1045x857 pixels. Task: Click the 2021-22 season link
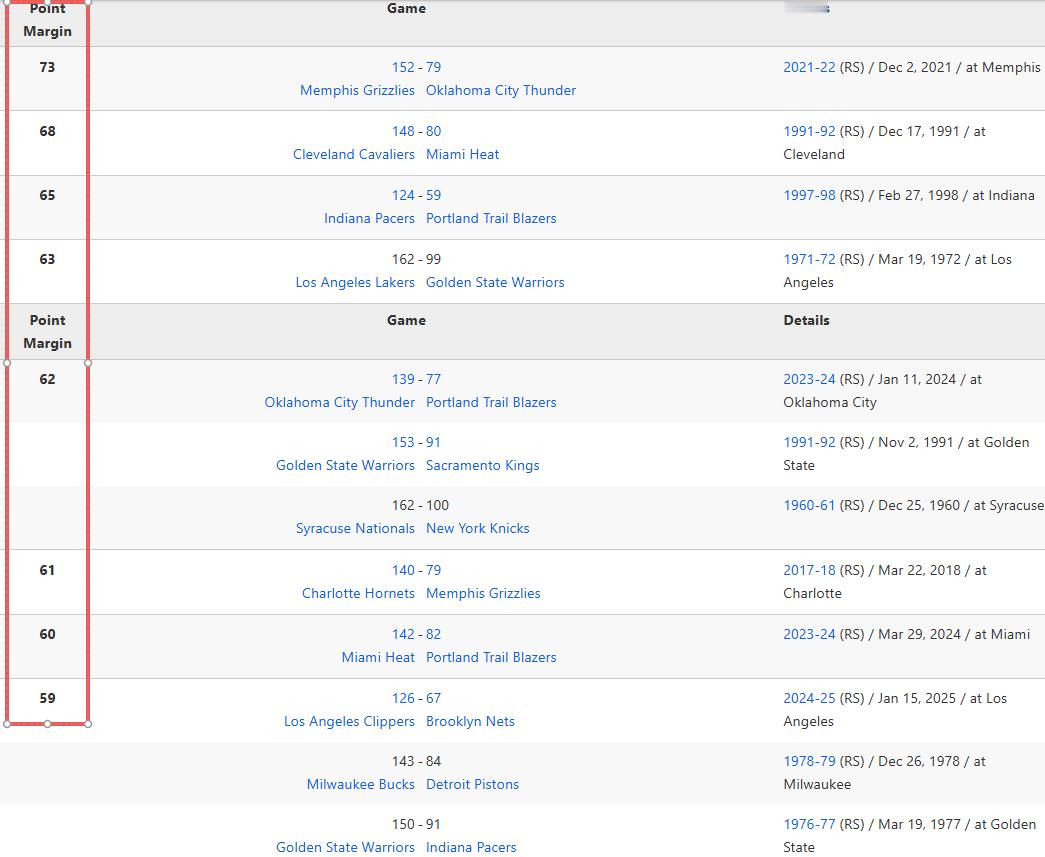pos(809,67)
